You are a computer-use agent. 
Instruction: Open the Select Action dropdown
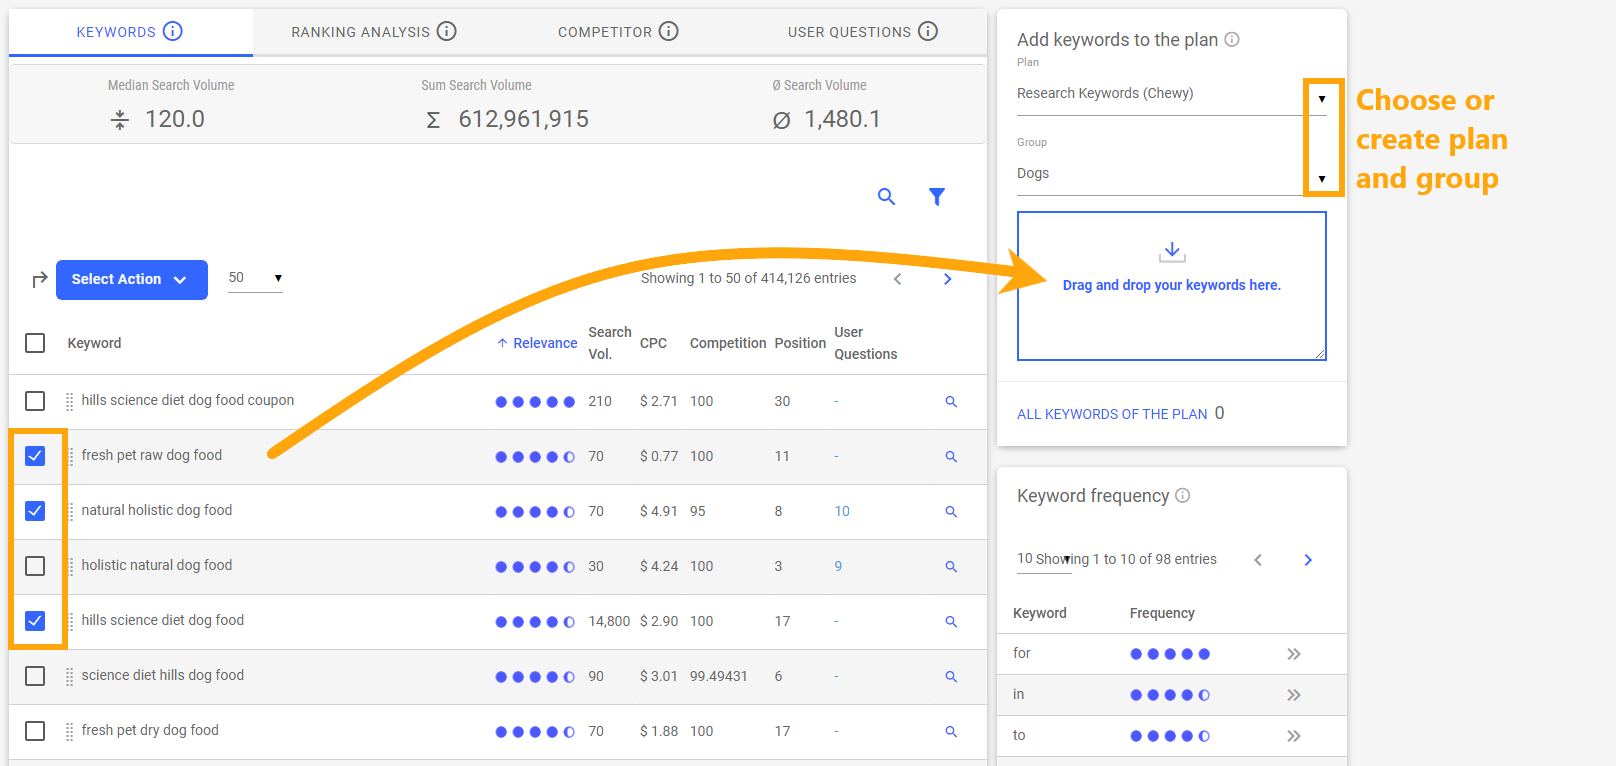132,280
